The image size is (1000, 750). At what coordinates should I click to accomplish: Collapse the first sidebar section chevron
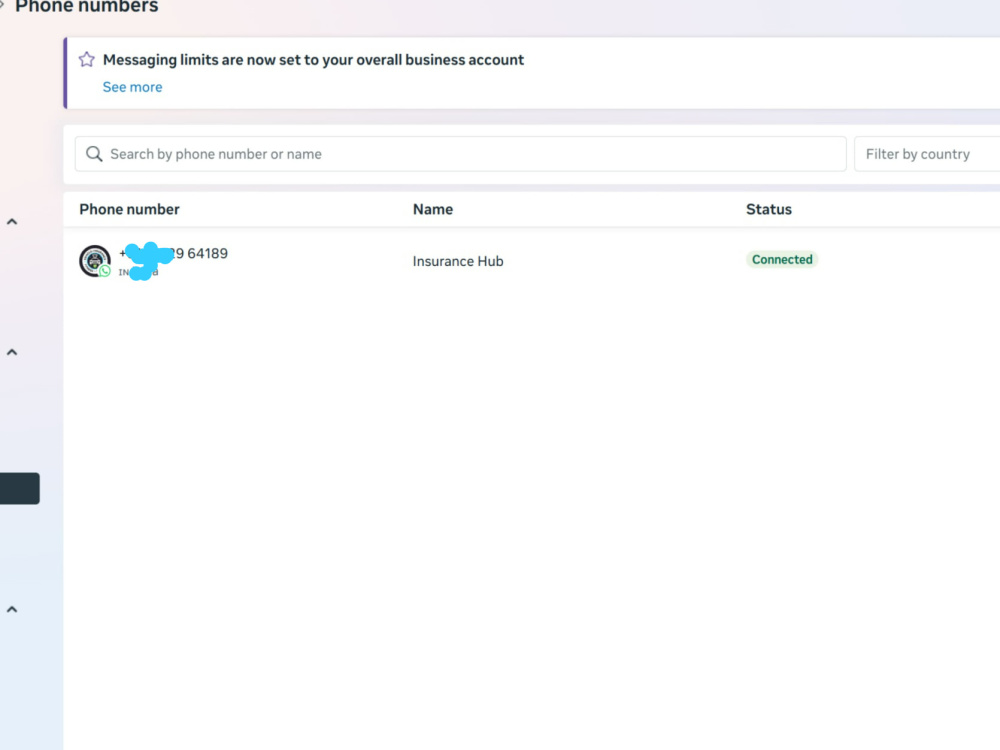[12, 222]
